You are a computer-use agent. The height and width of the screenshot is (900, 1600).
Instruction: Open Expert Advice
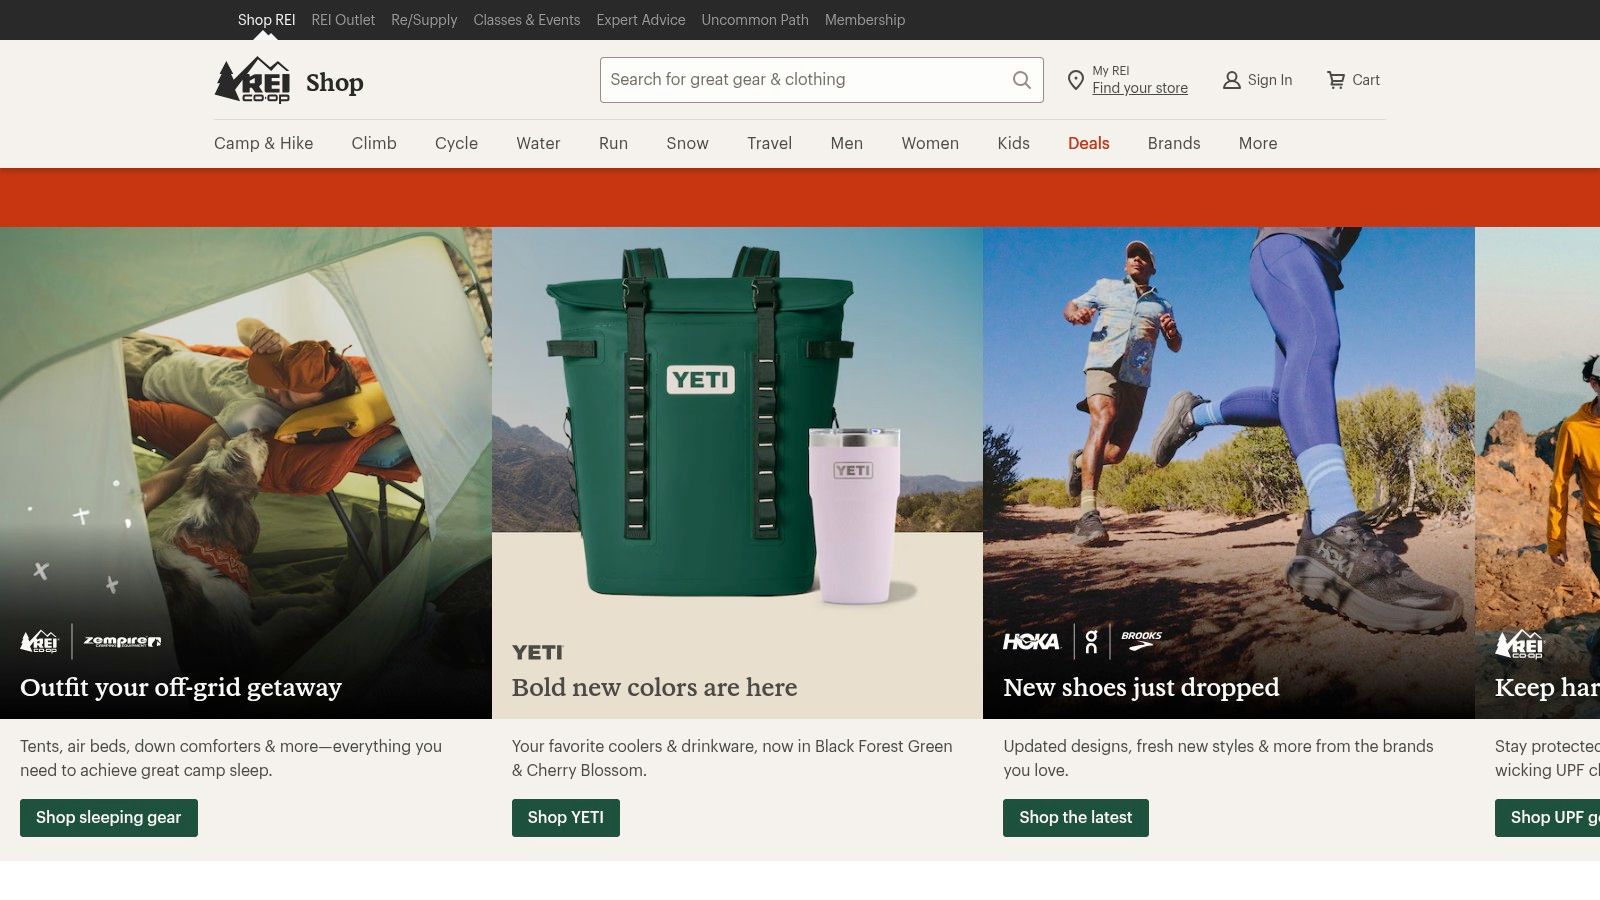tap(641, 20)
